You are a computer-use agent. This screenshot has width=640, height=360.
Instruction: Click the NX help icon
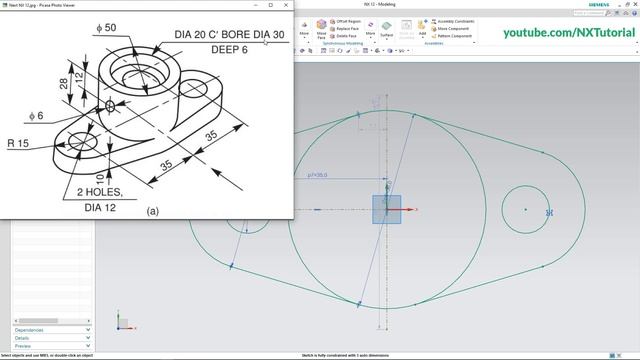click(634, 13)
